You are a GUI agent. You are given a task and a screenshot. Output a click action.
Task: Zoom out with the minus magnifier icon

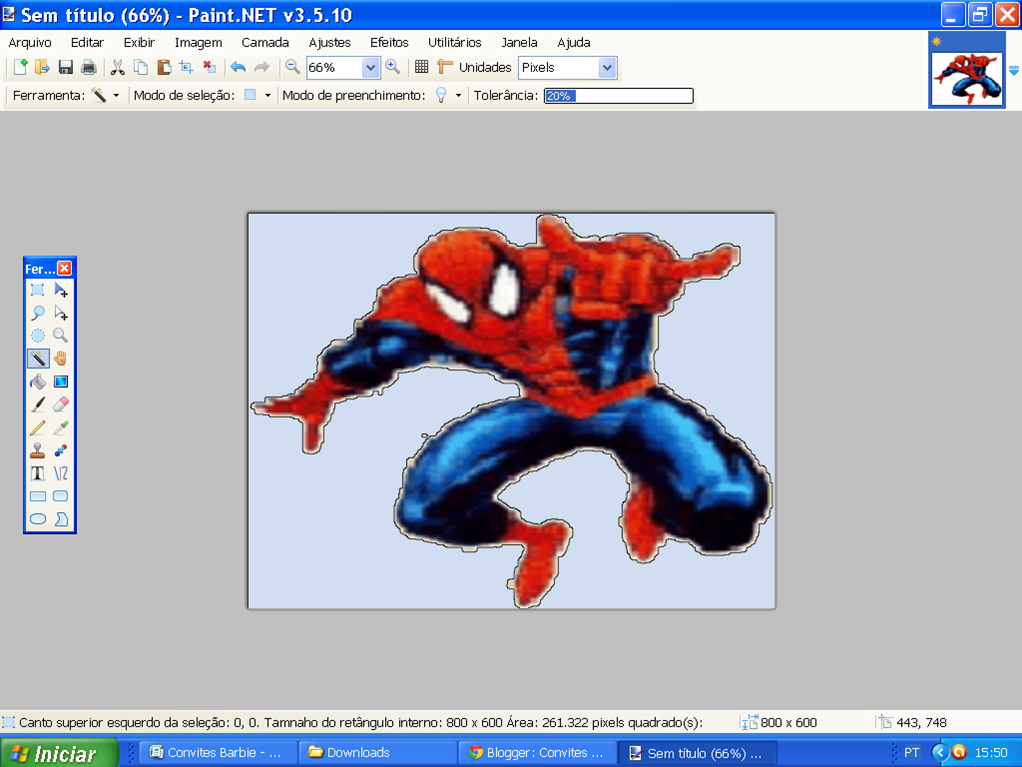293,67
